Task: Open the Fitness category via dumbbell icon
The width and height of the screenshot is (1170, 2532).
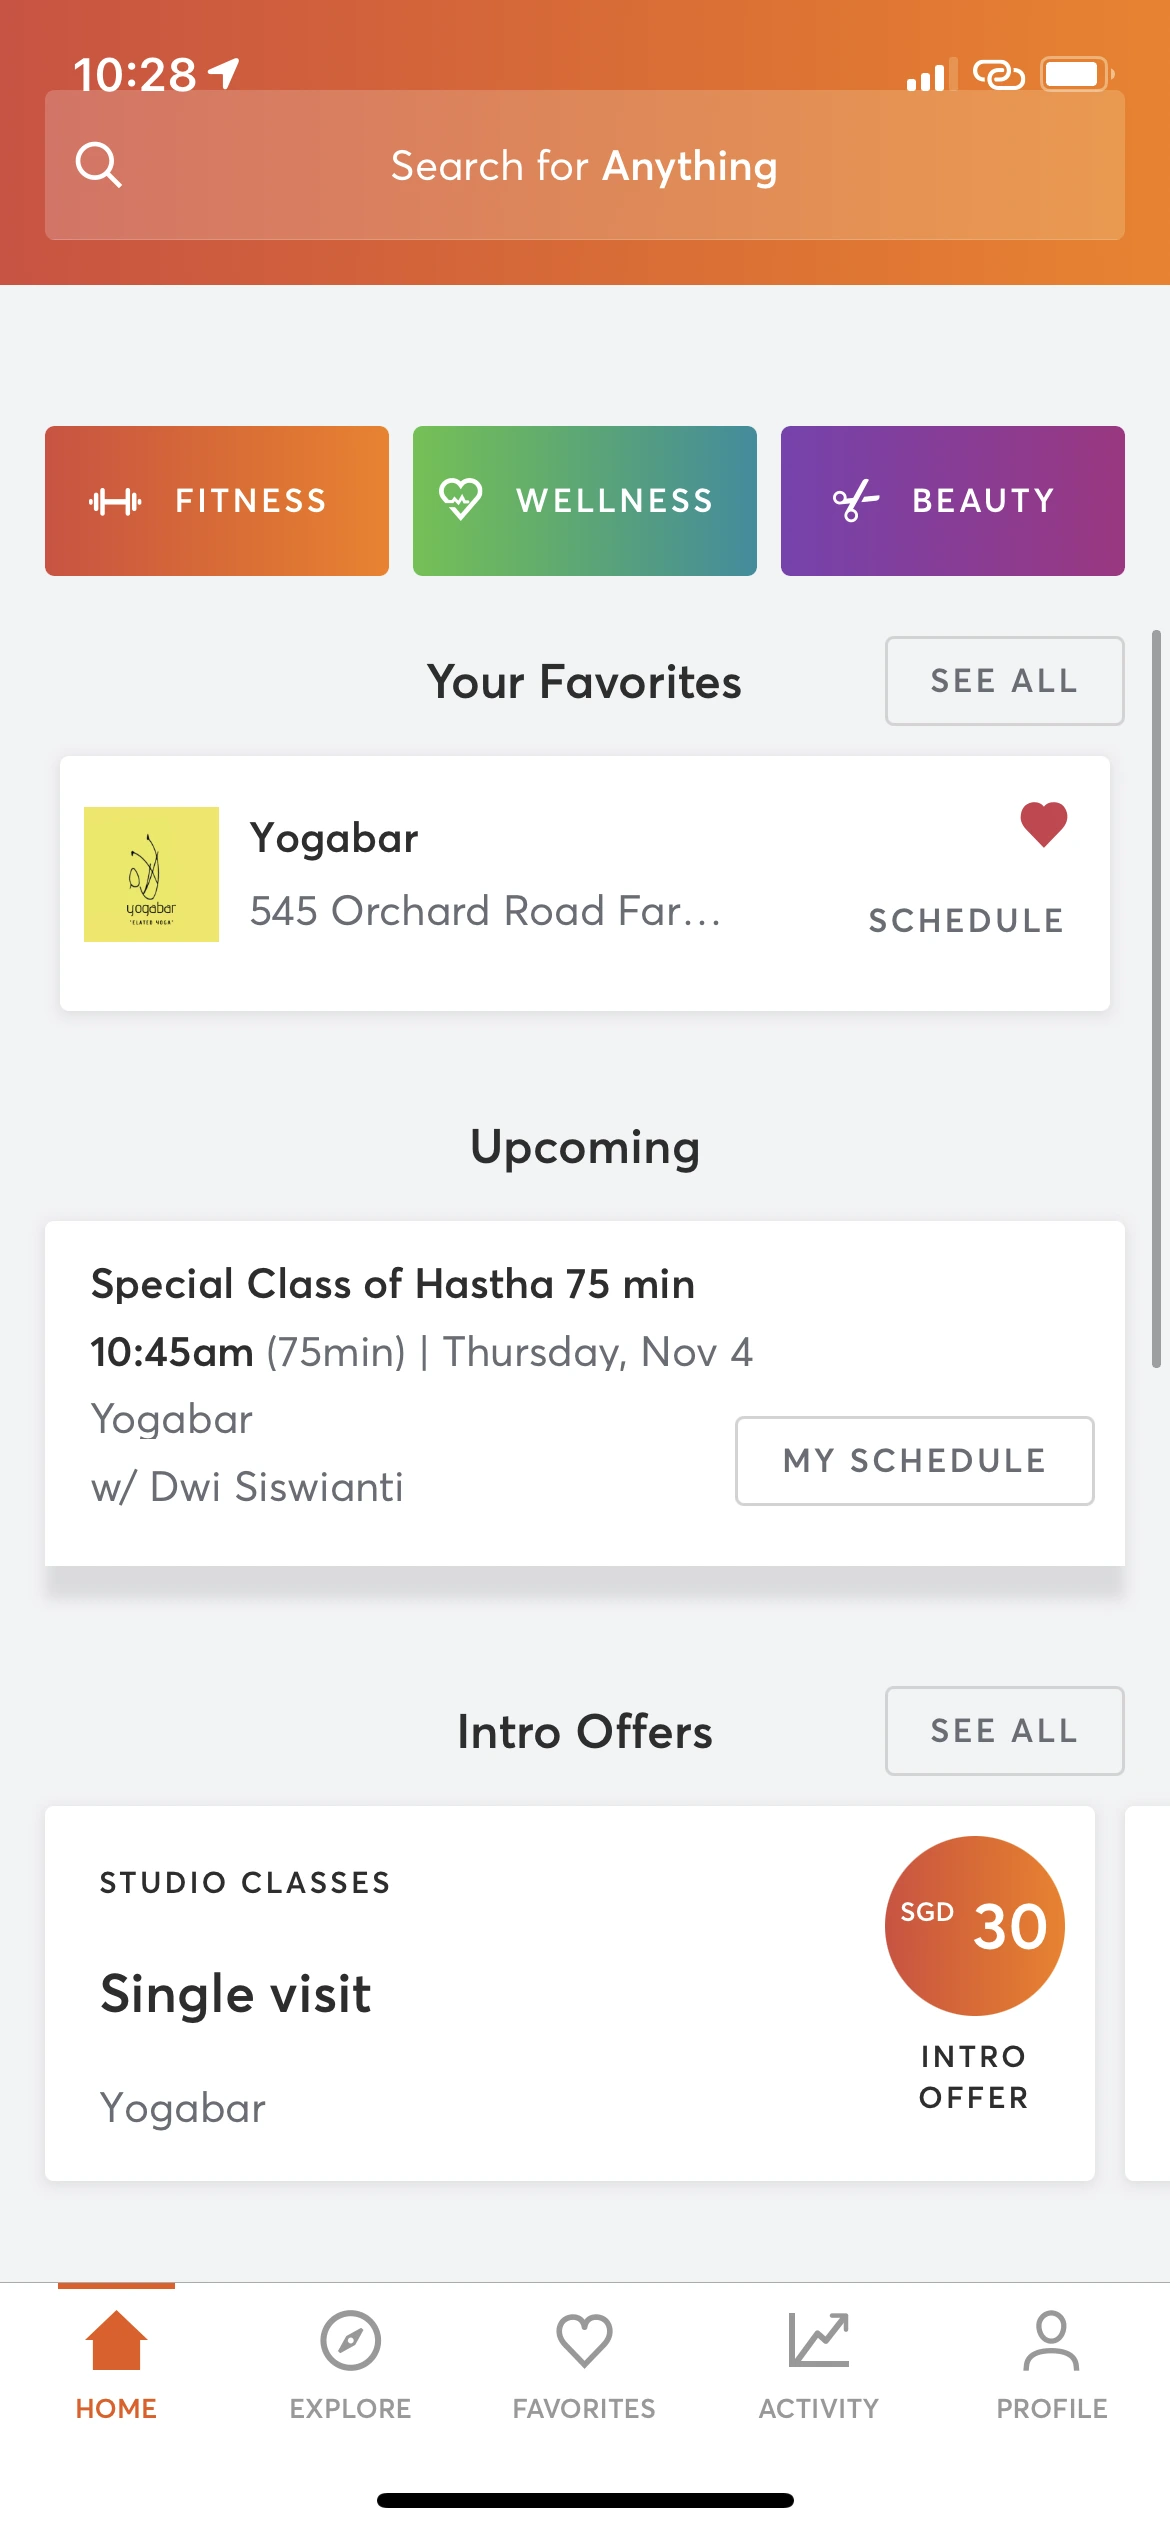Action: [115, 501]
